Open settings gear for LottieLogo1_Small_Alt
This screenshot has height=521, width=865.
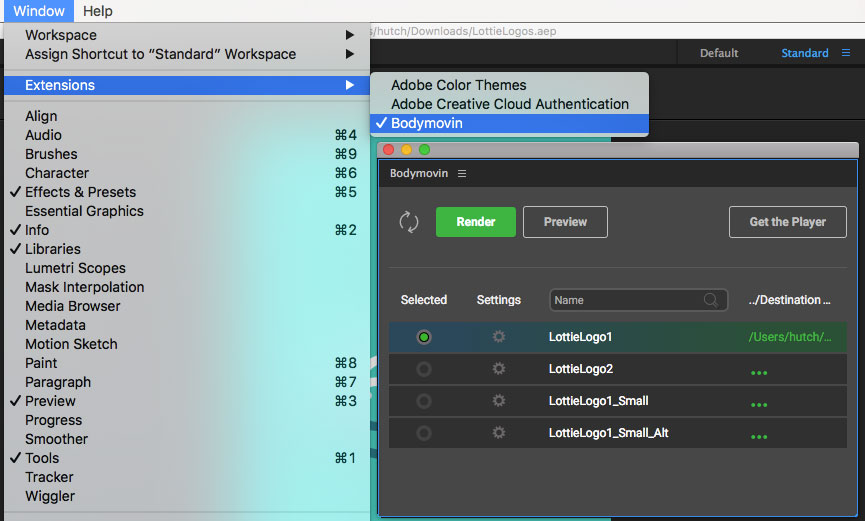tap(499, 433)
